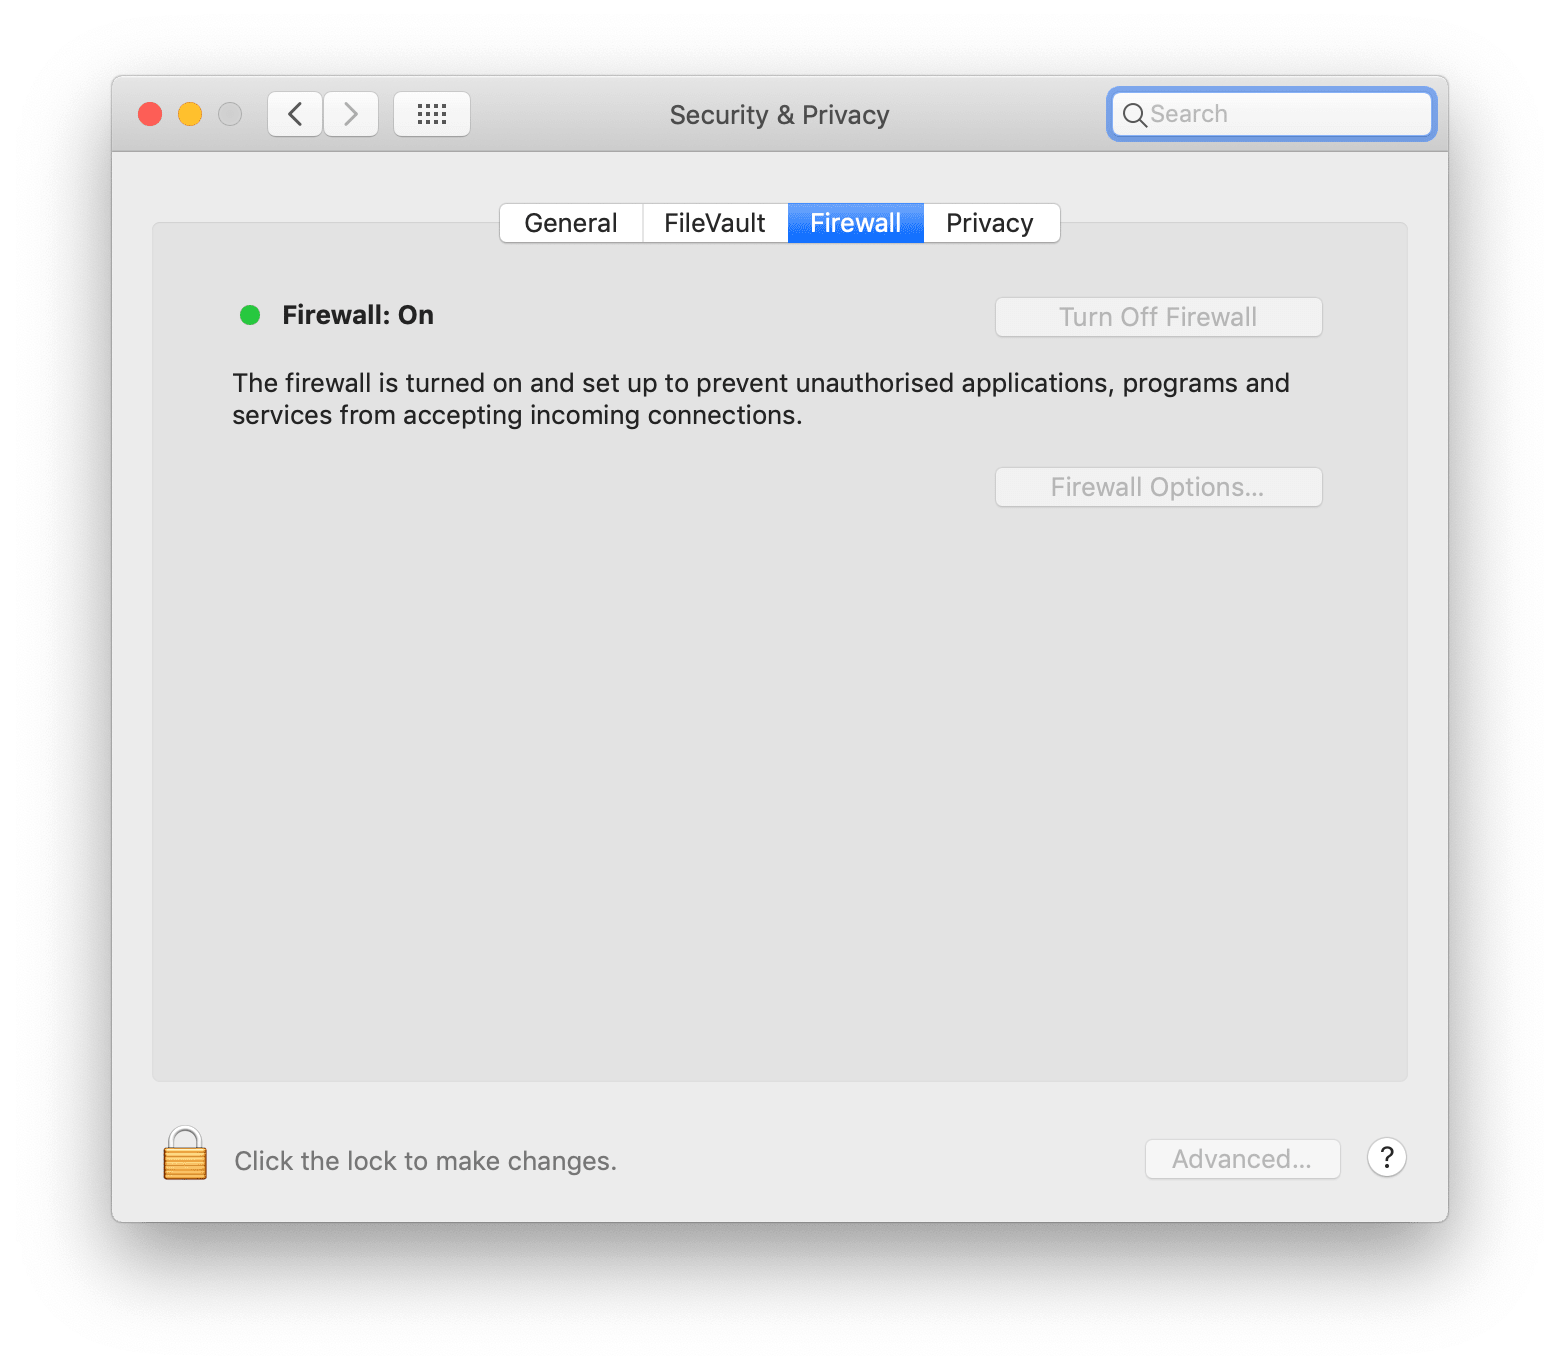
Task: Click the lock icon to unlock changes
Action: pyautogui.click(x=185, y=1154)
